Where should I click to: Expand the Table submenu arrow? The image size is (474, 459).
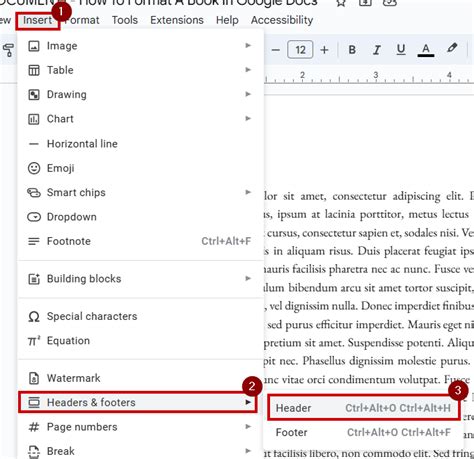click(248, 70)
